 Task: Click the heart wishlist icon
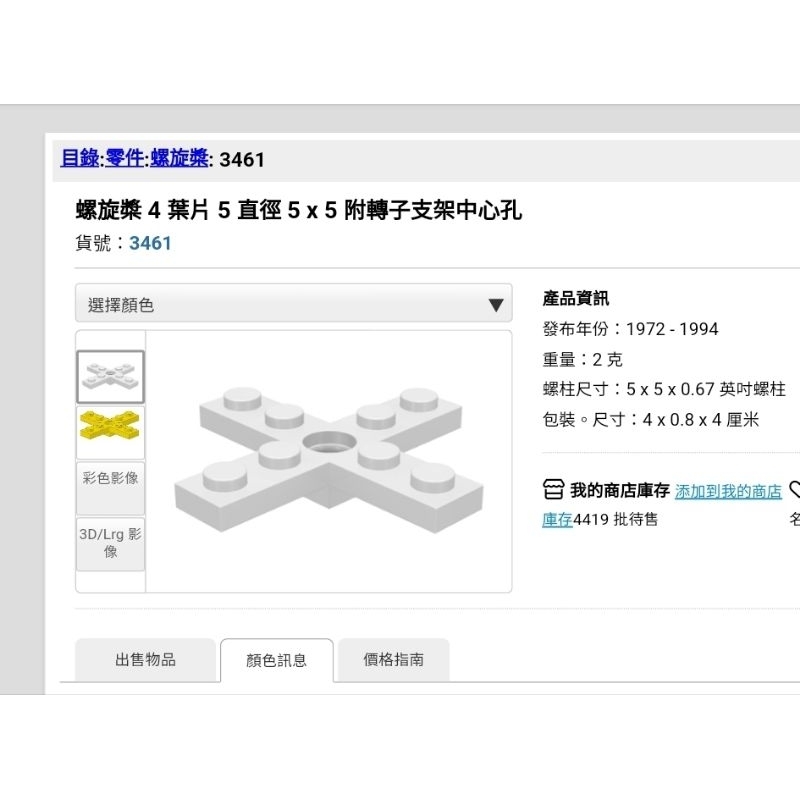coord(795,490)
